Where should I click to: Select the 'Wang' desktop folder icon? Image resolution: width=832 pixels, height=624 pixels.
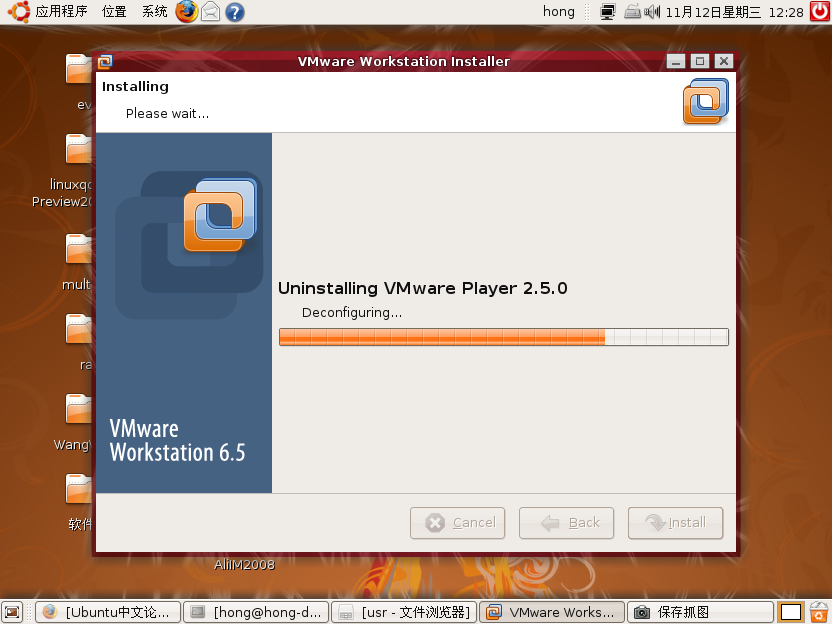point(79,409)
